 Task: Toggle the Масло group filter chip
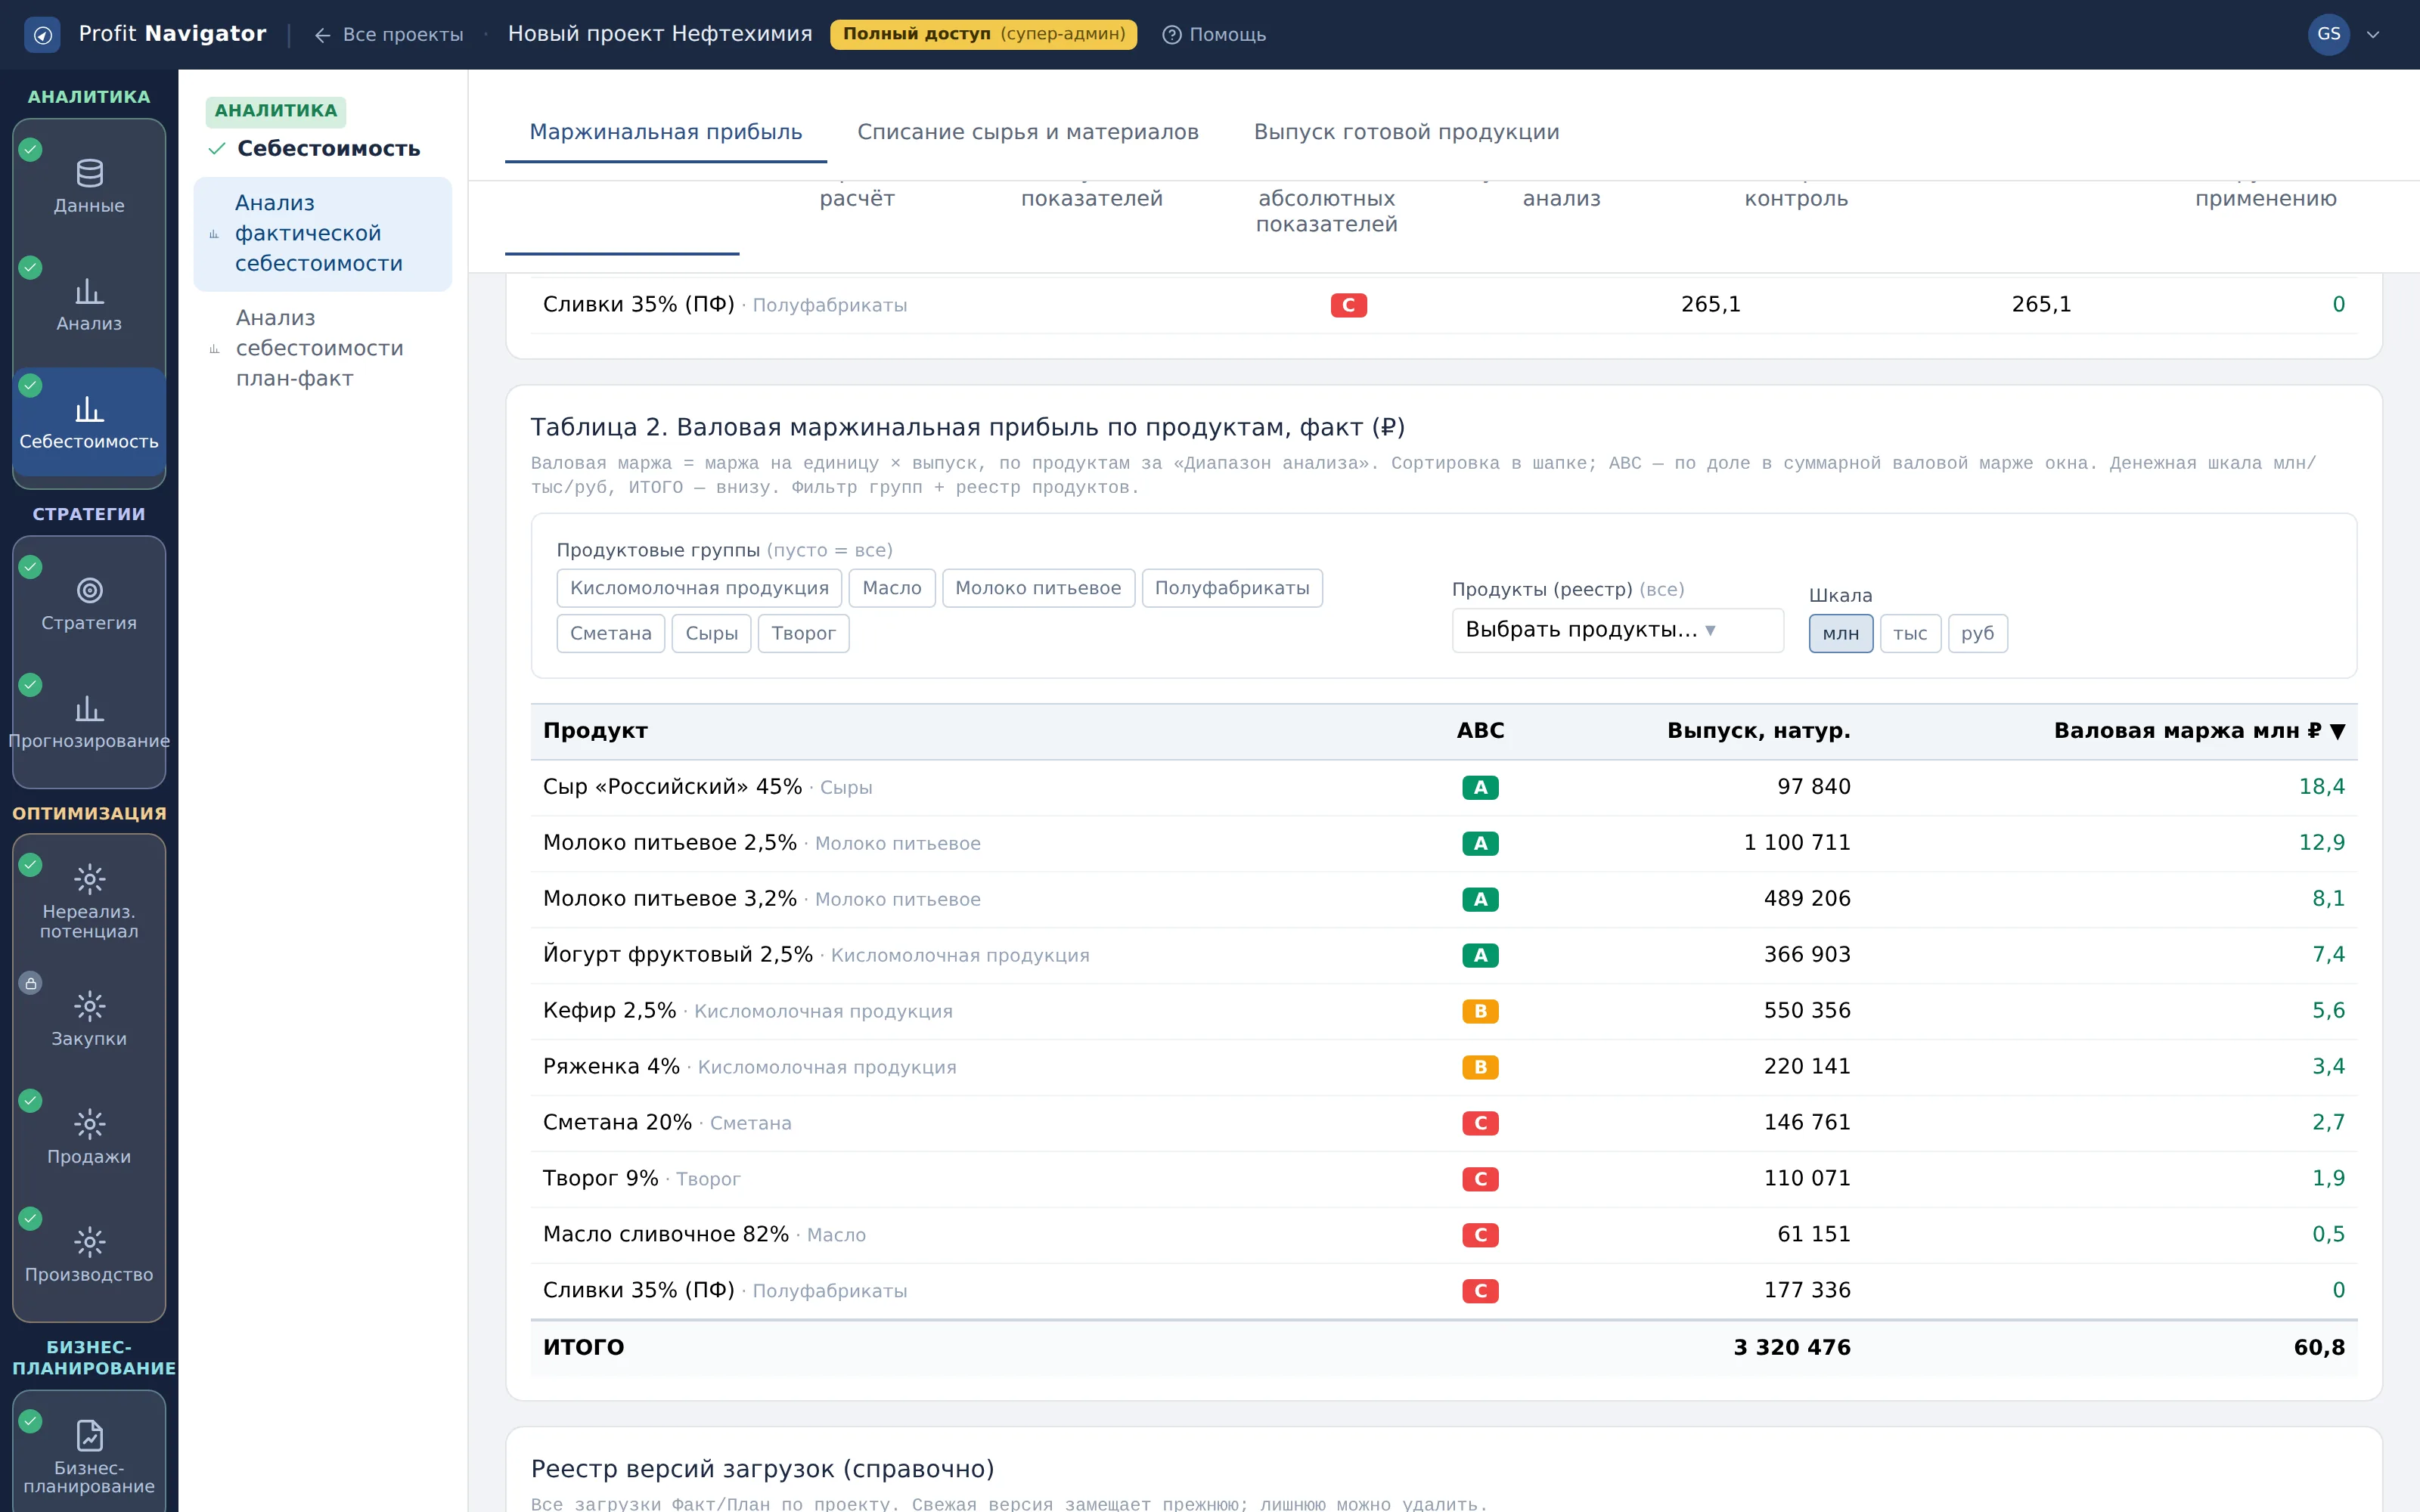pos(891,588)
